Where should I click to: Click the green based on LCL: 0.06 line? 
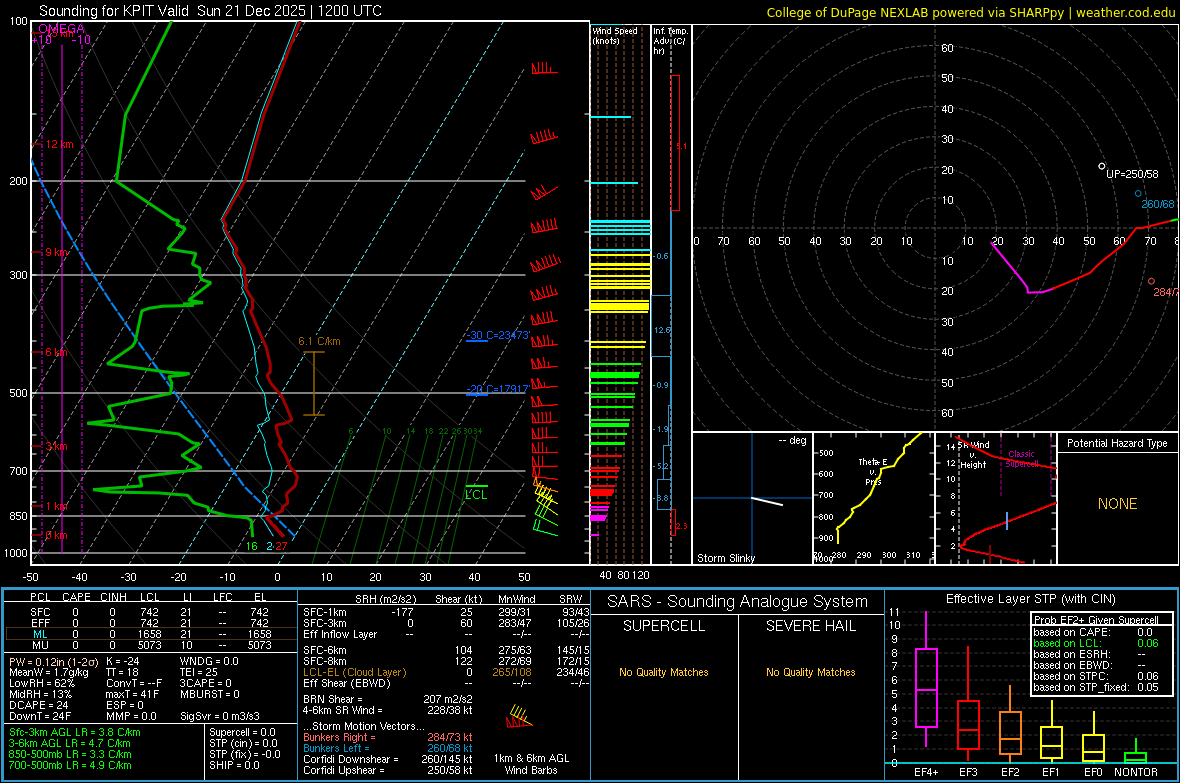(1096, 643)
